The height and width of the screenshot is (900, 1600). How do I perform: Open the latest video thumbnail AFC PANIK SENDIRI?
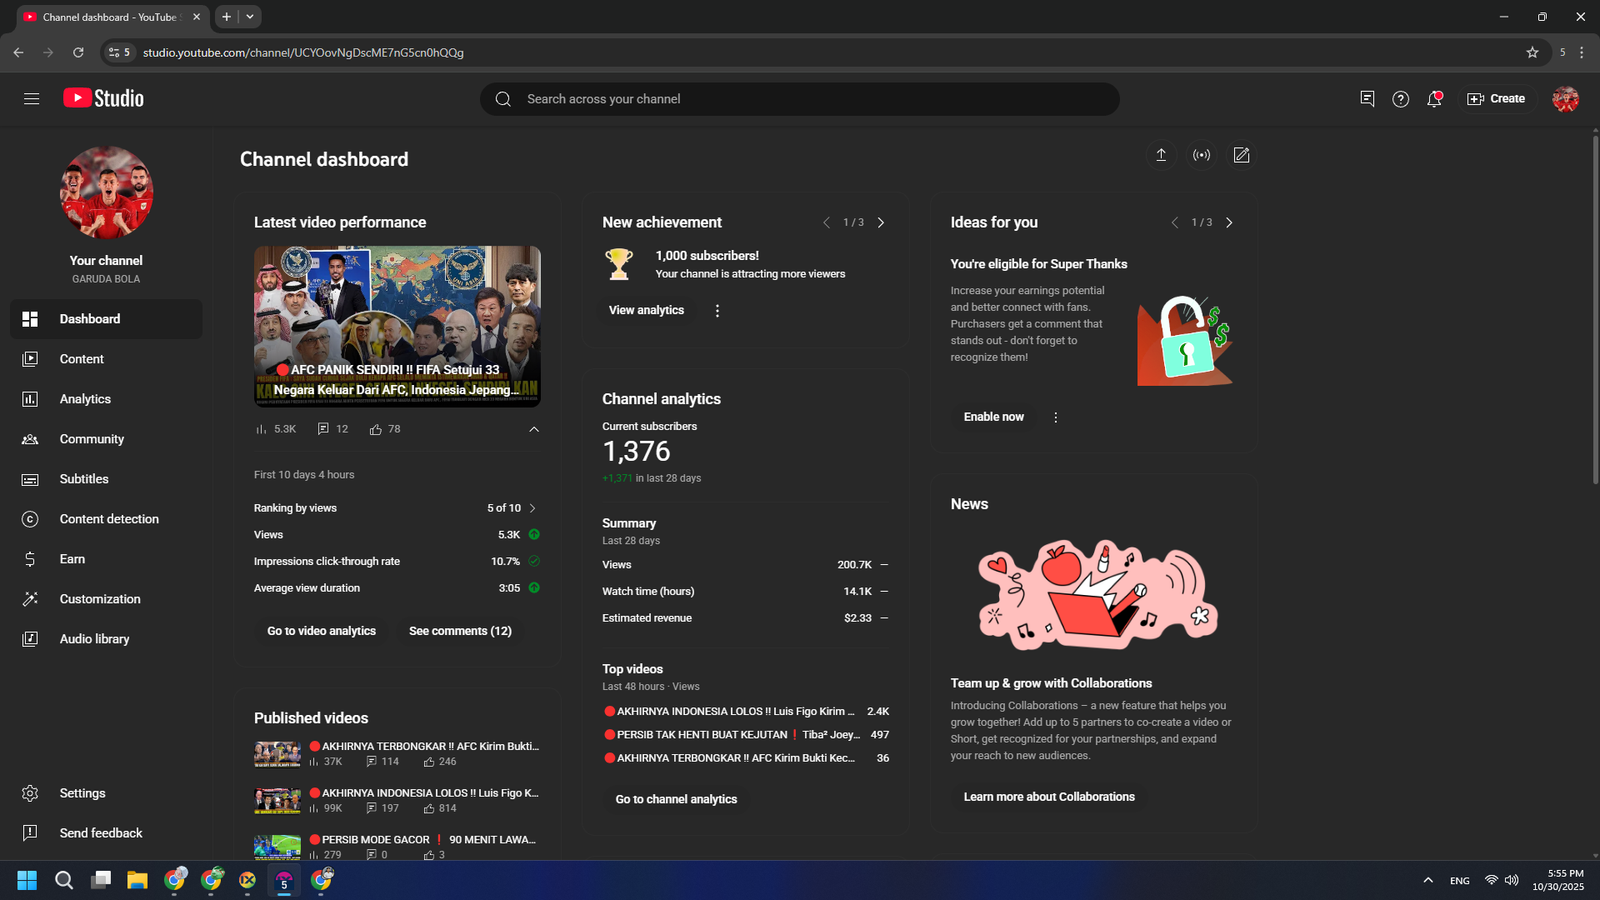(x=397, y=326)
